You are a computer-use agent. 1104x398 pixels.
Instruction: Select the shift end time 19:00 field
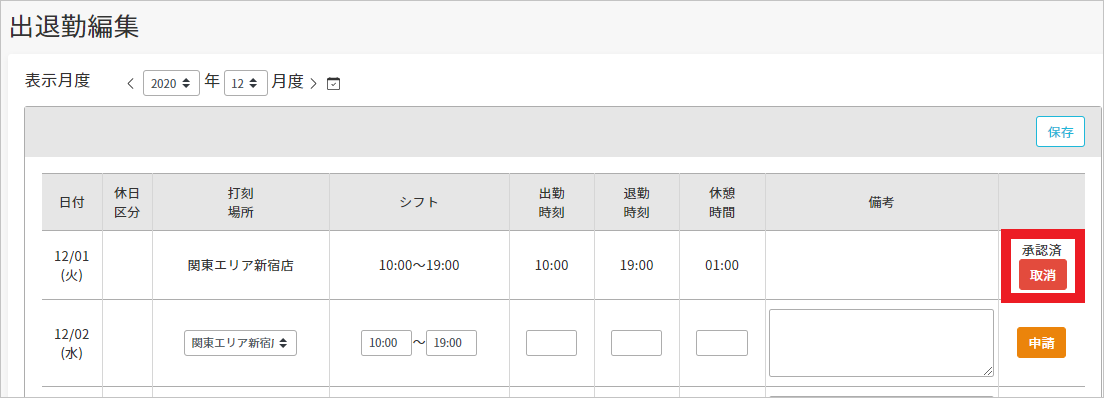(x=451, y=343)
